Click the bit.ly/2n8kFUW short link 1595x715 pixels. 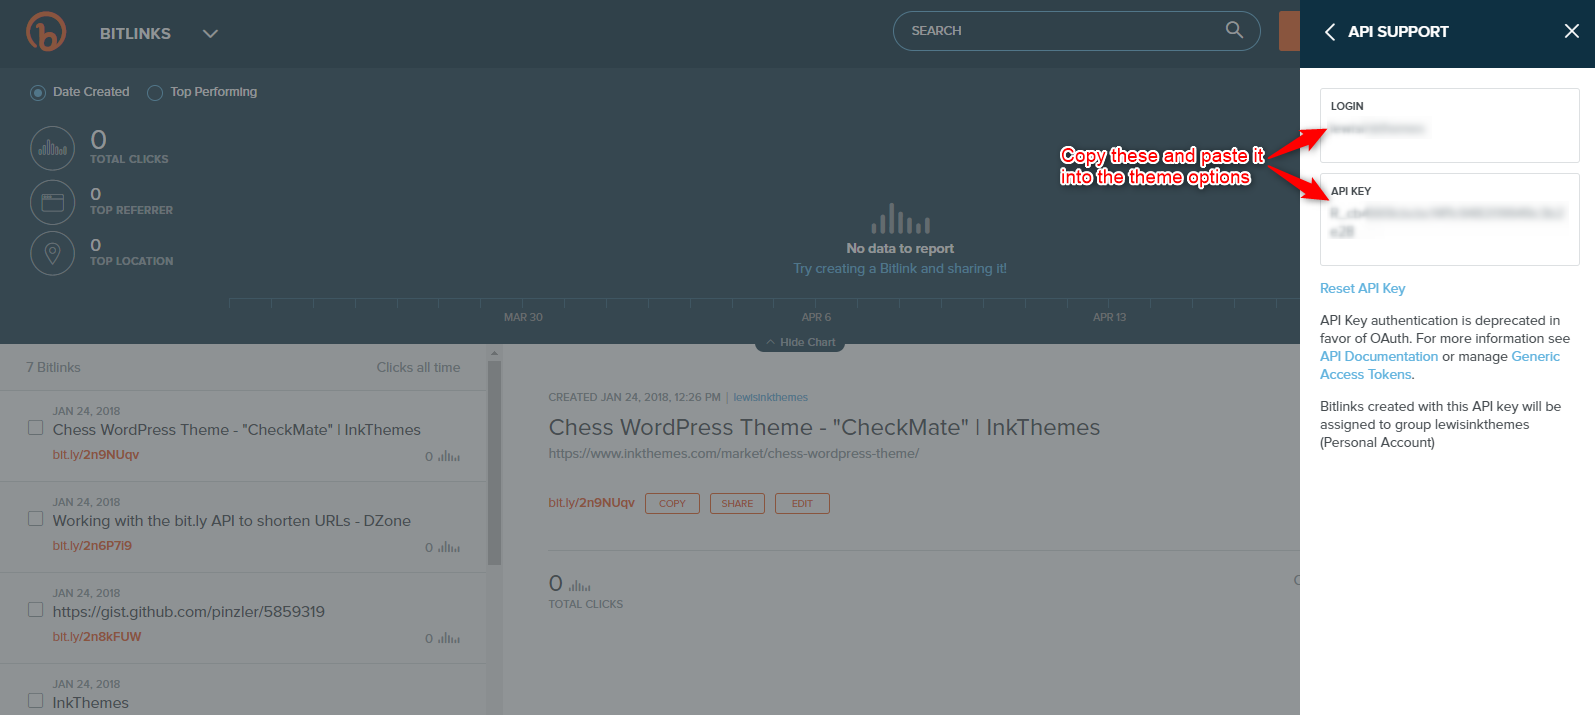97,637
